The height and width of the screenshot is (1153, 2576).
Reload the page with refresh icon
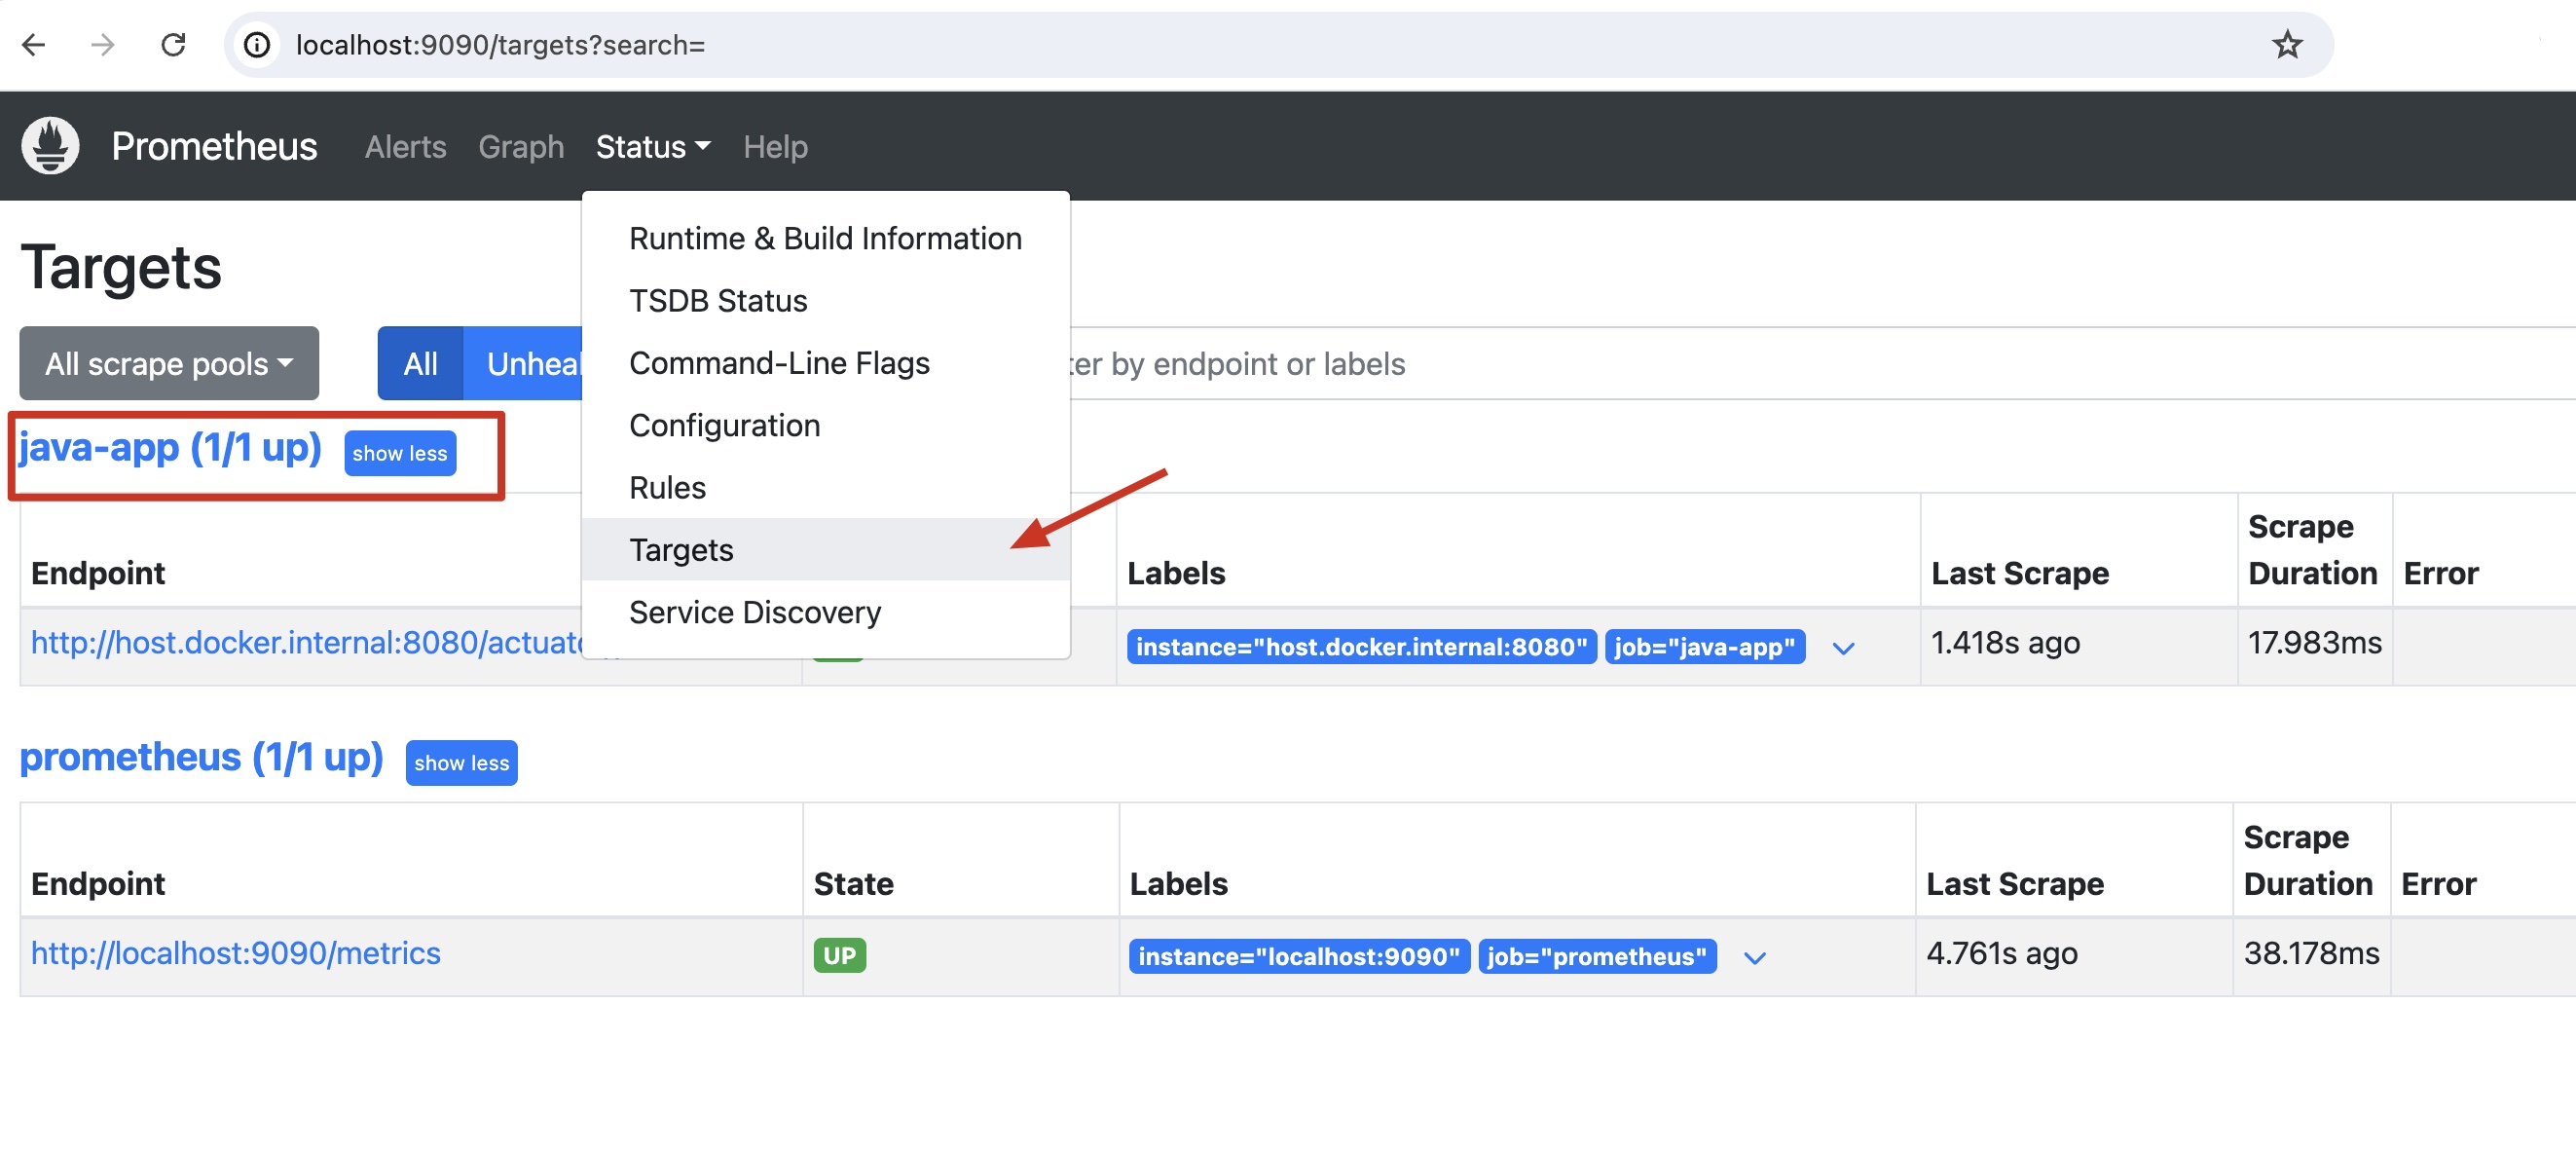tap(173, 45)
